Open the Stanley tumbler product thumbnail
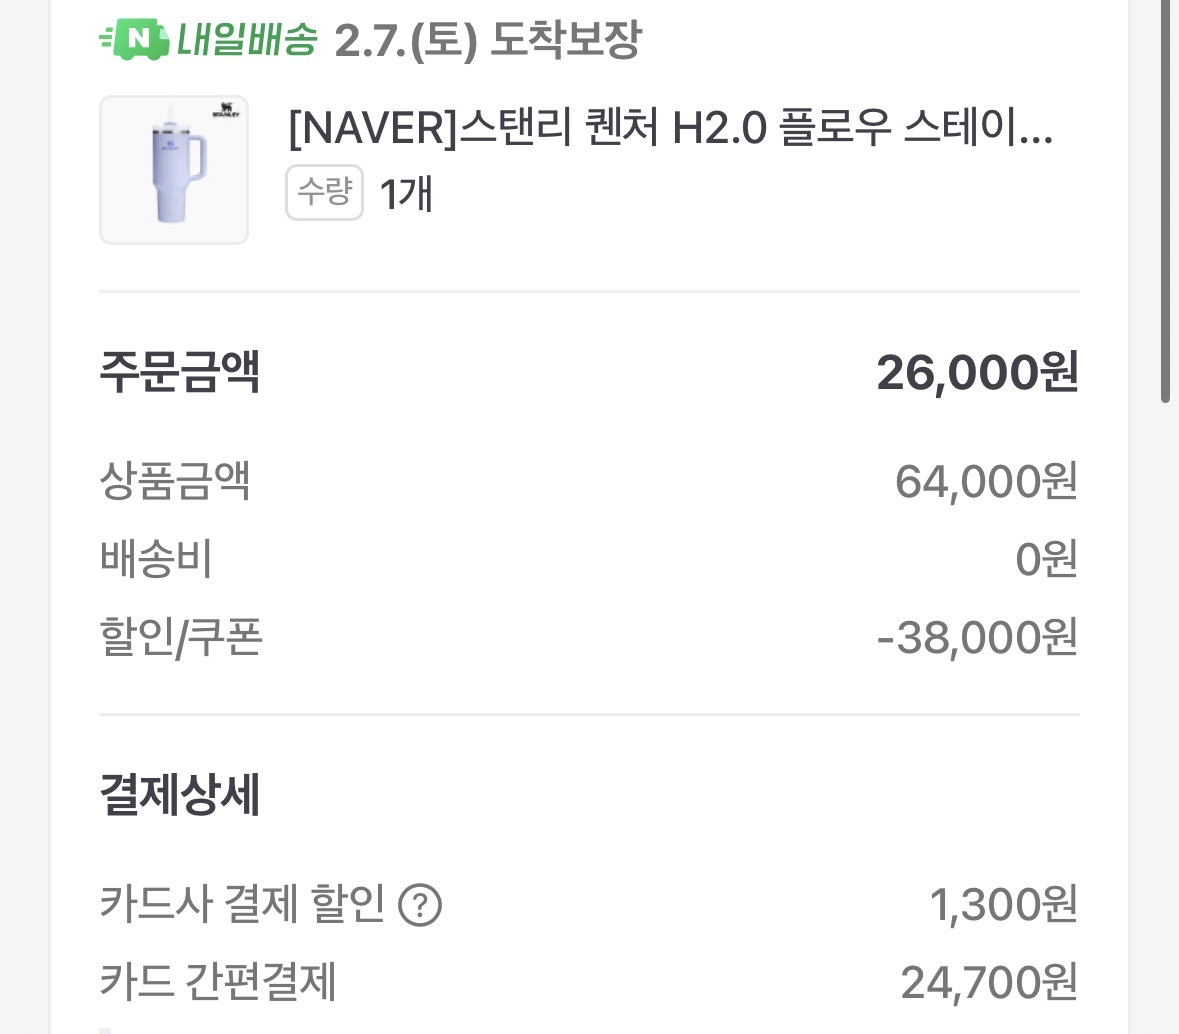Viewport: 1179px width, 1034px height. 174,170
